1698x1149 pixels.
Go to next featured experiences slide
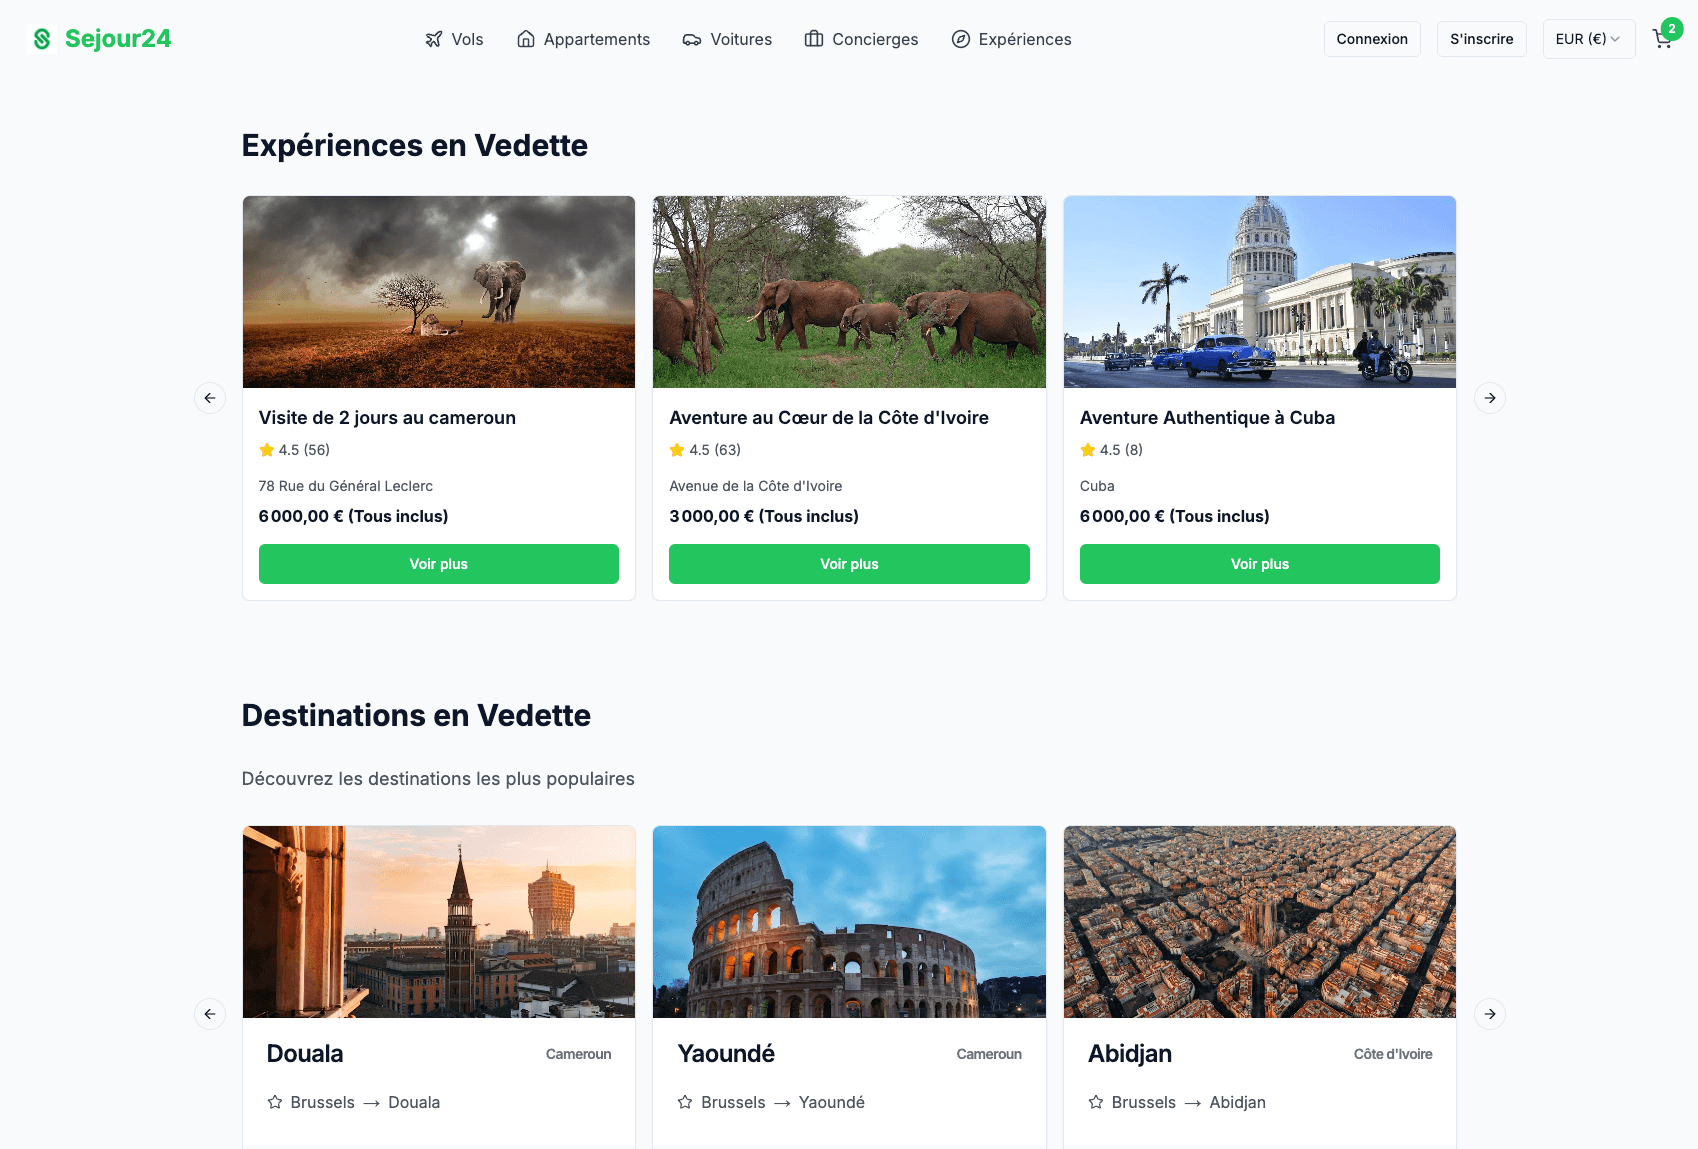coord(1490,398)
